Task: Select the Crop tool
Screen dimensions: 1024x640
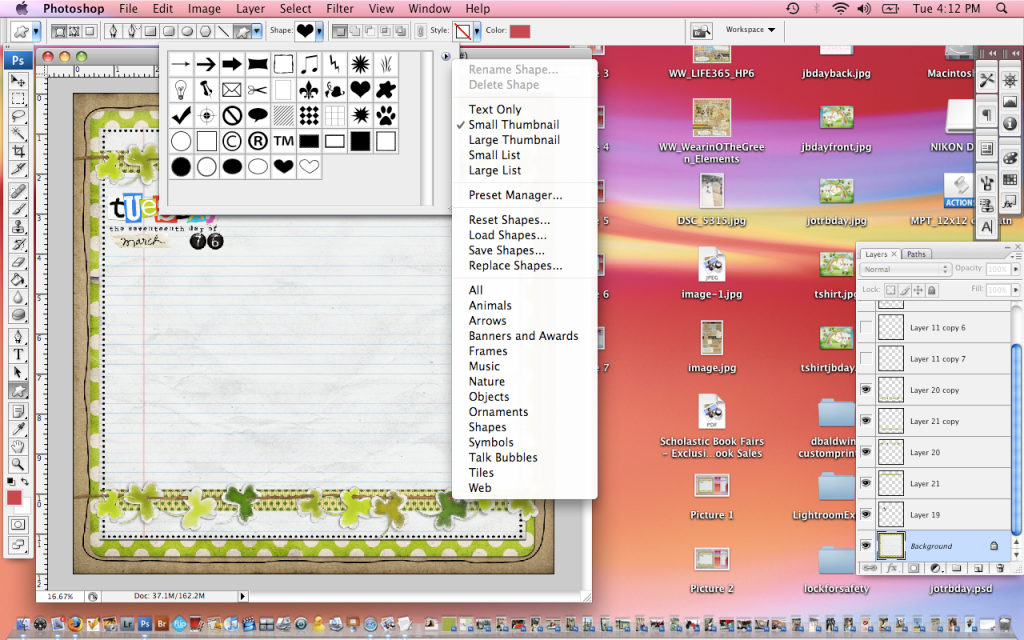Action: pos(18,151)
